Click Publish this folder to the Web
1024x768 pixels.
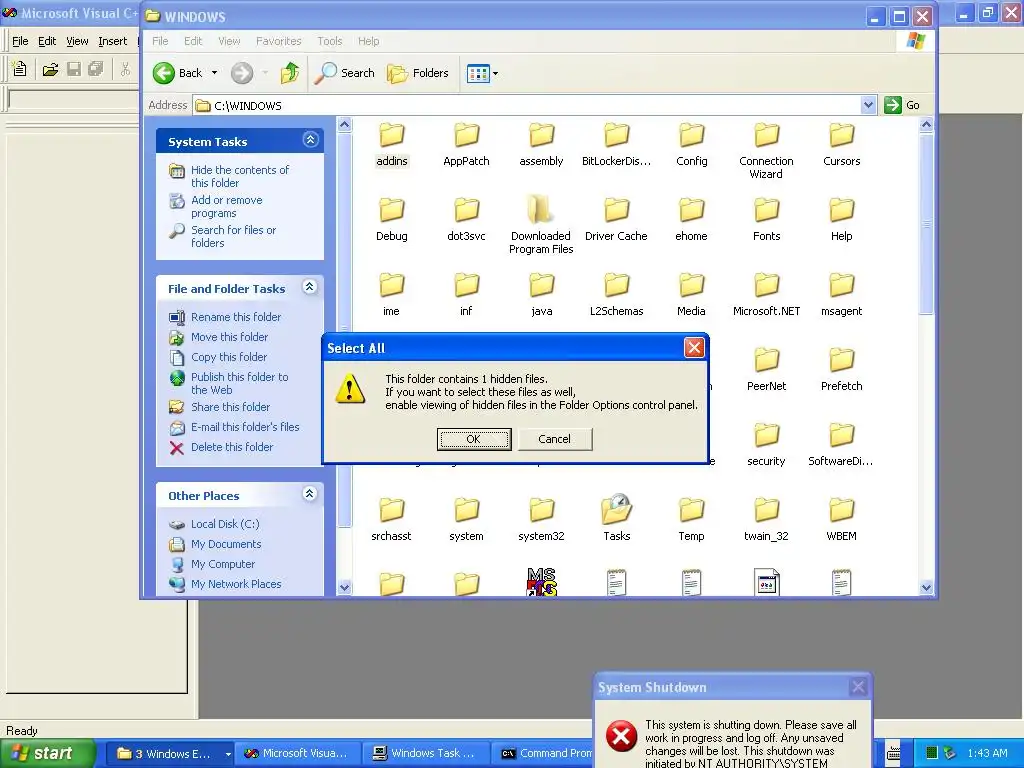click(x=239, y=383)
